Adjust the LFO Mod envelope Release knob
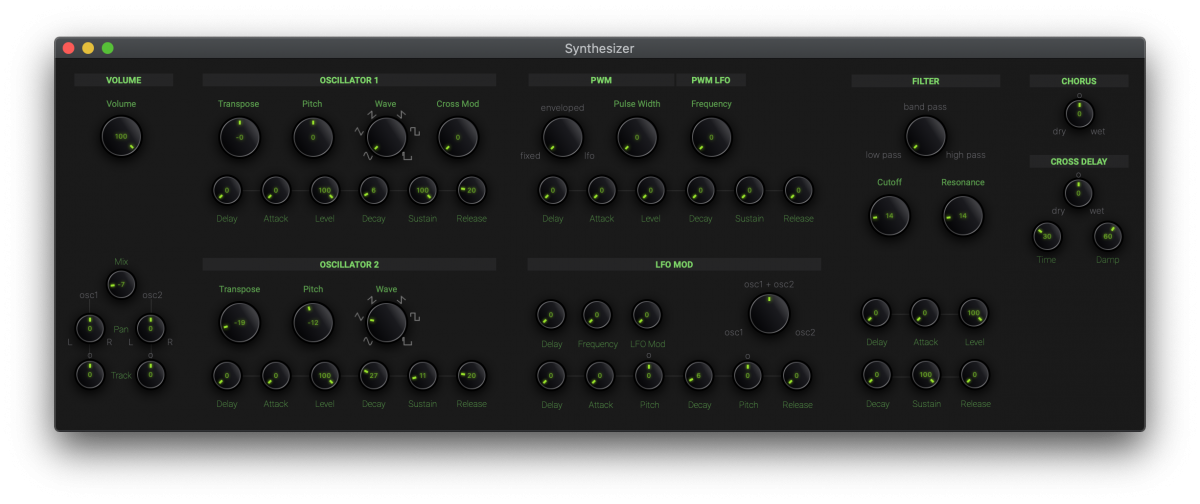 click(797, 376)
